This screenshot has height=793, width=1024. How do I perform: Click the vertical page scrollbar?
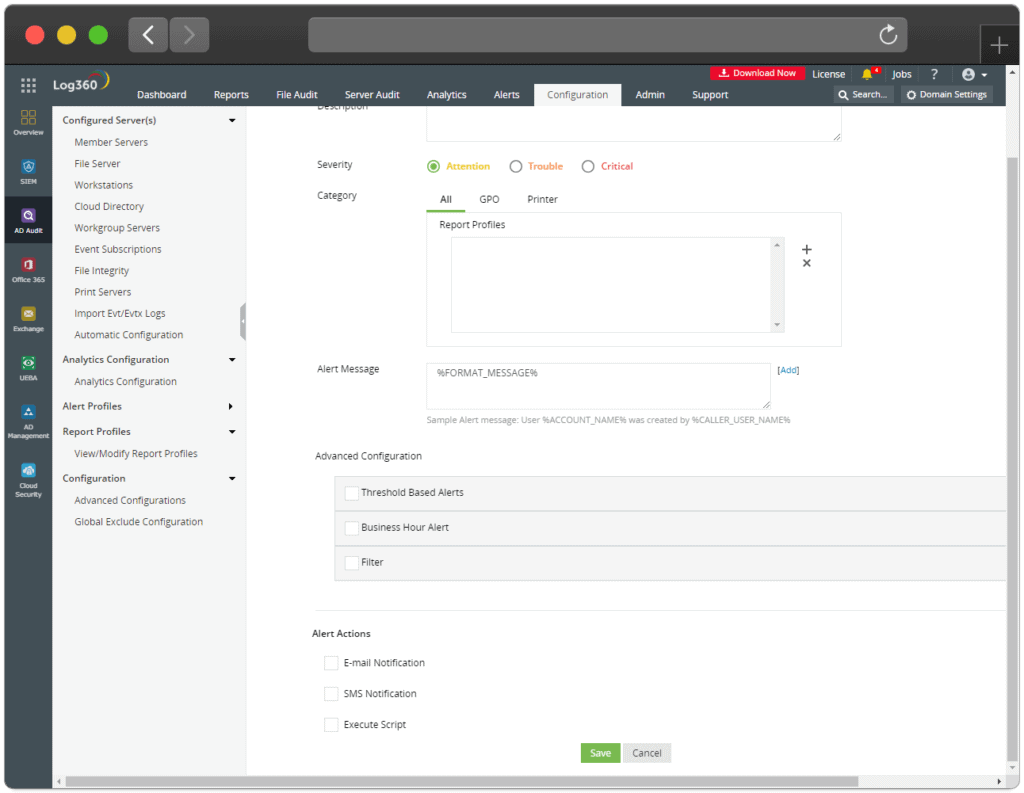1012,457
